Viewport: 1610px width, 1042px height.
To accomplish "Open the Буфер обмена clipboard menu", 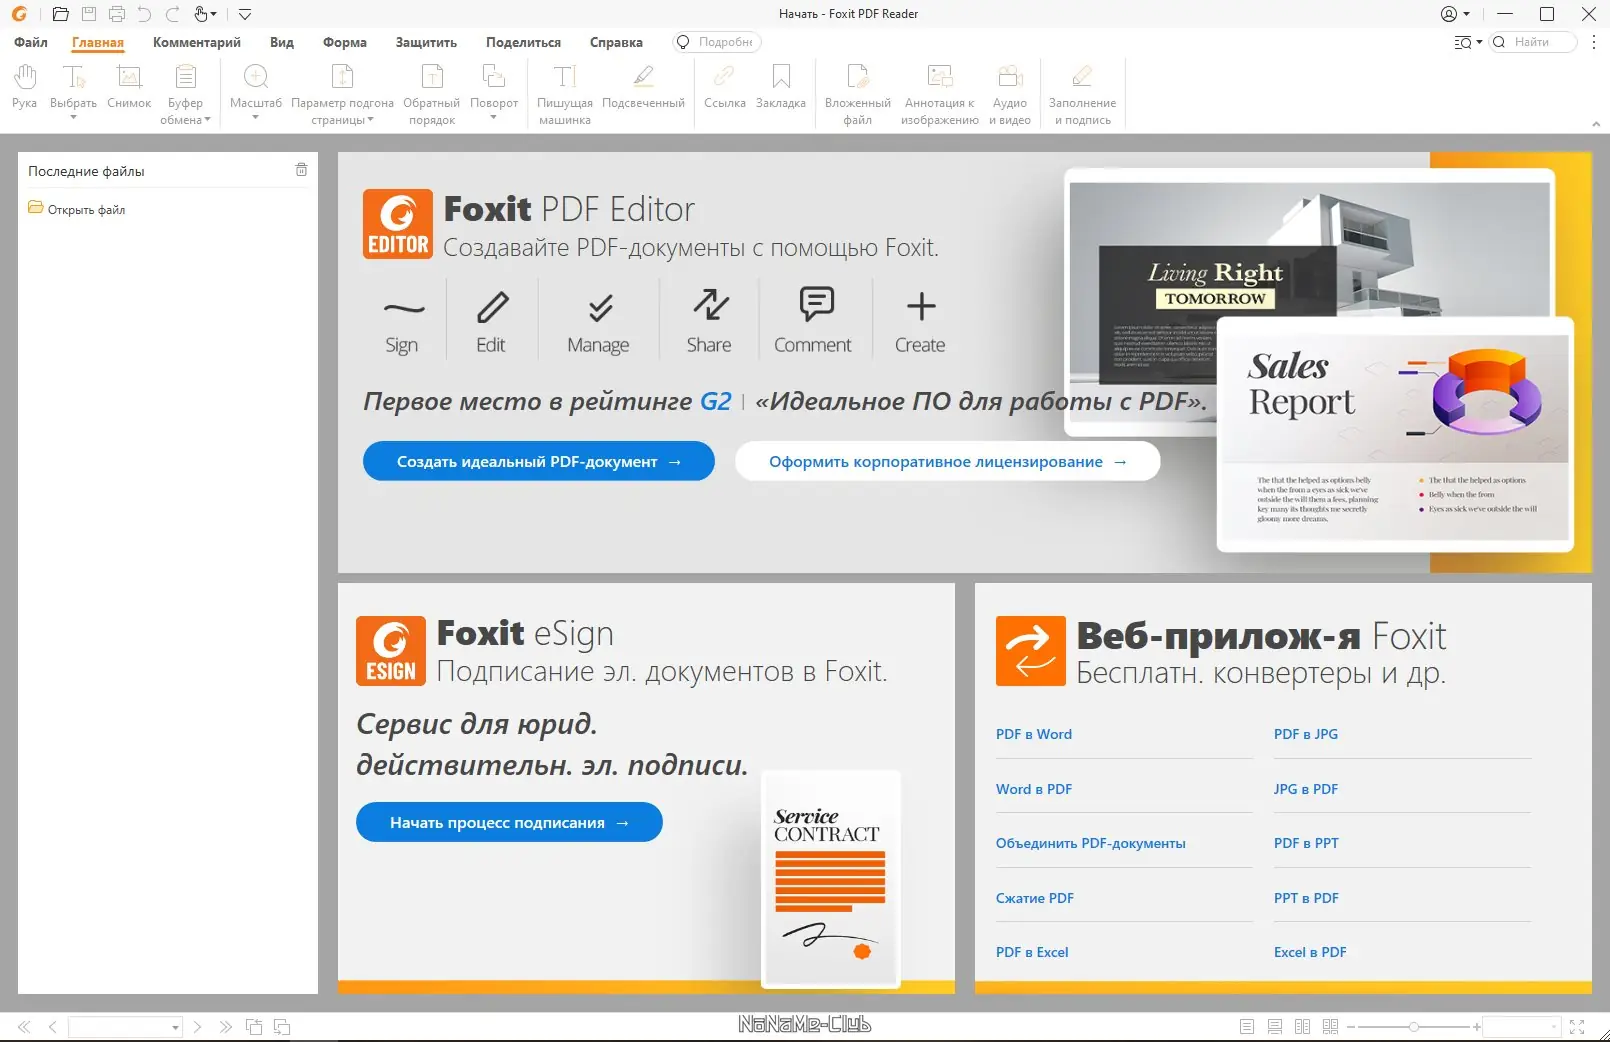I will [x=185, y=94].
